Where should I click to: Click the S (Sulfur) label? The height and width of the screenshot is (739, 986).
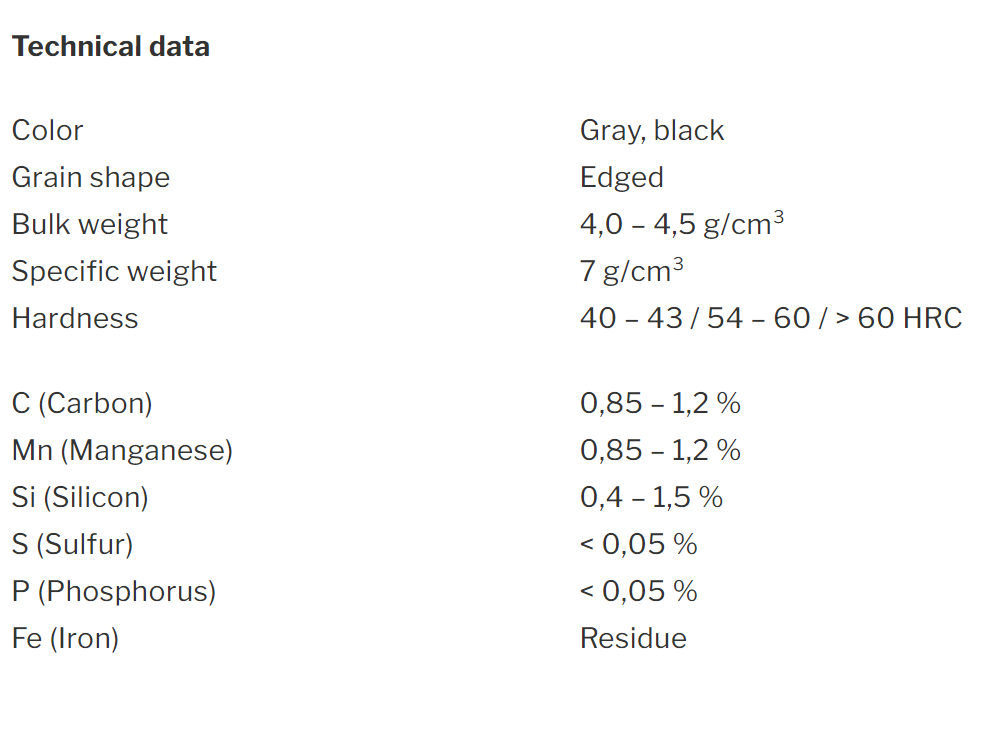[x=73, y=545]
